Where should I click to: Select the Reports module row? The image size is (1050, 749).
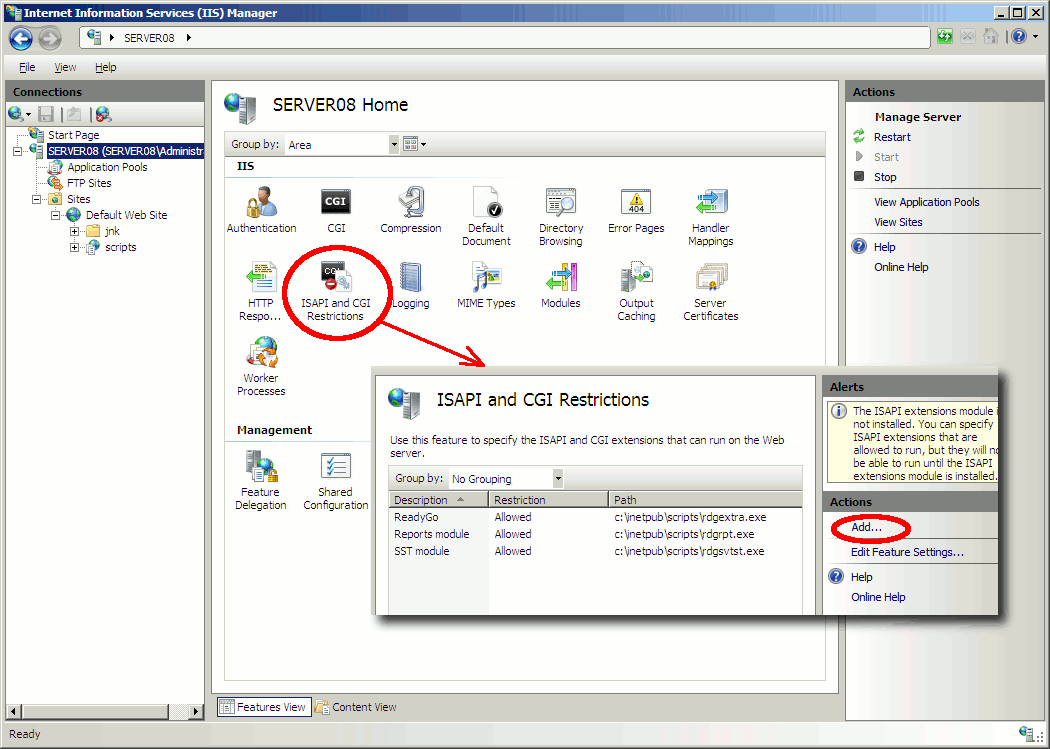pos(595,534)
